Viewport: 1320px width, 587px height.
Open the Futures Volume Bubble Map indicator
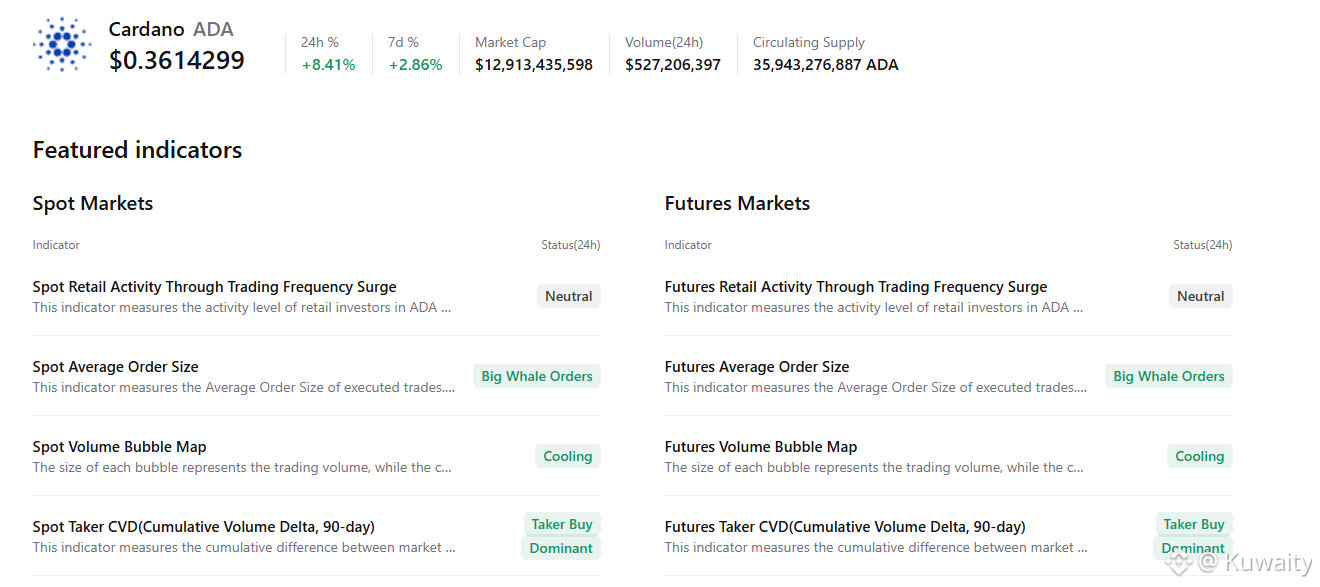coord(760,447)
